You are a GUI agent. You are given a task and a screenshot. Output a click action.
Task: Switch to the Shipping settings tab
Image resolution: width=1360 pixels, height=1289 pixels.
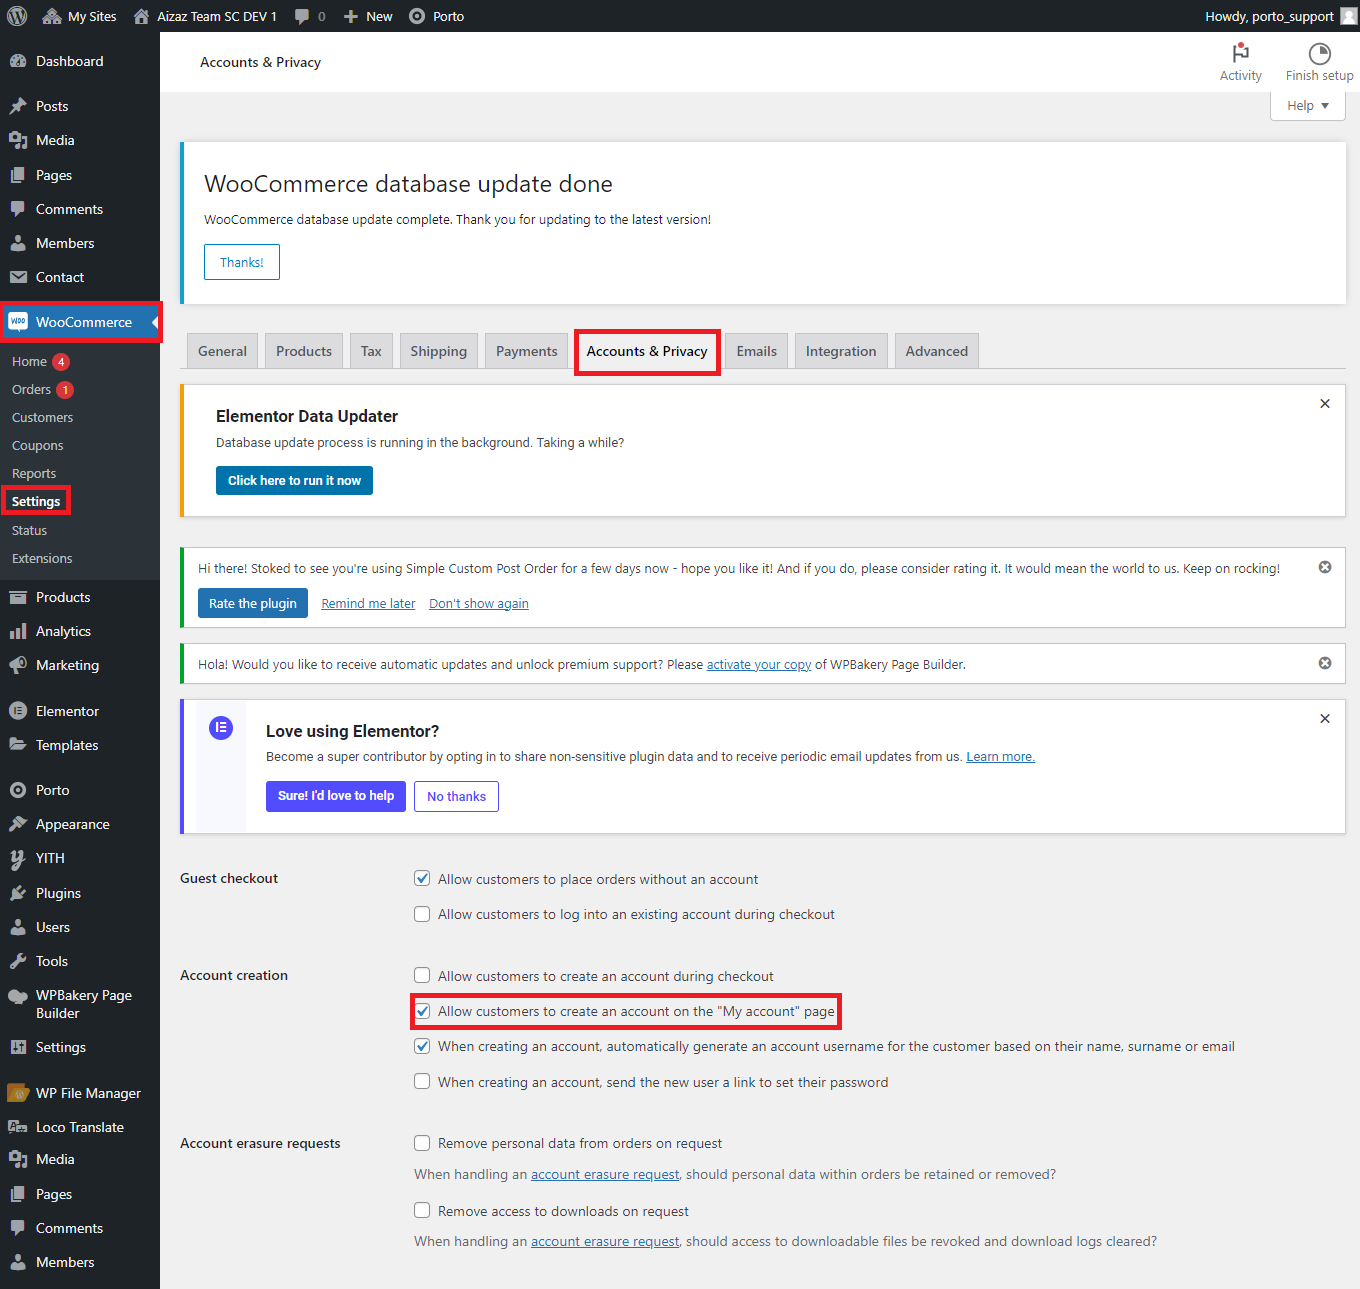coord(438,351)
